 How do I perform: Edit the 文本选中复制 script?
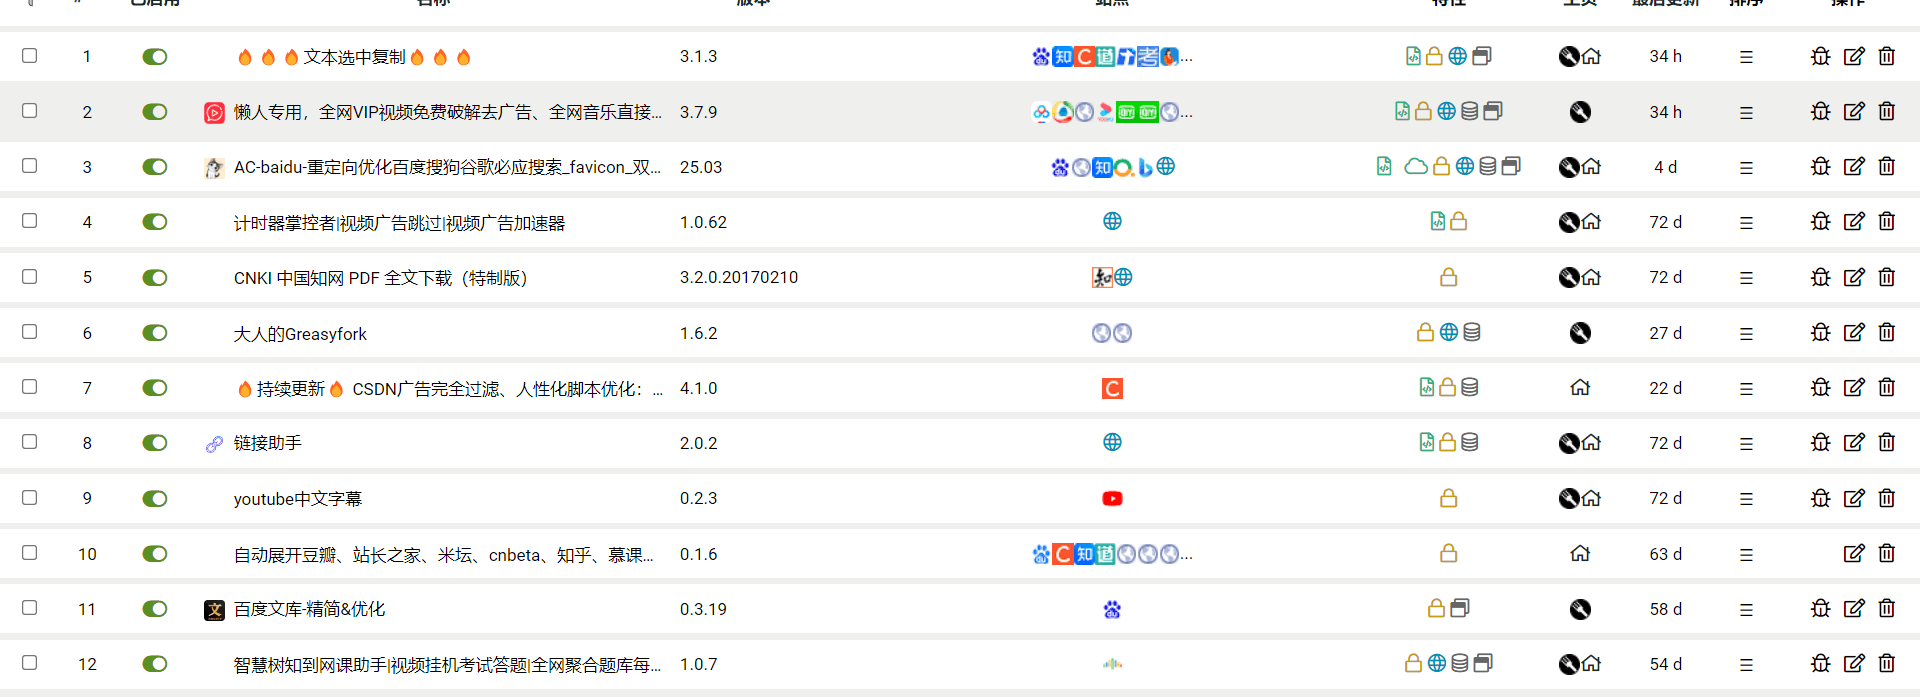click(1854, 56)
